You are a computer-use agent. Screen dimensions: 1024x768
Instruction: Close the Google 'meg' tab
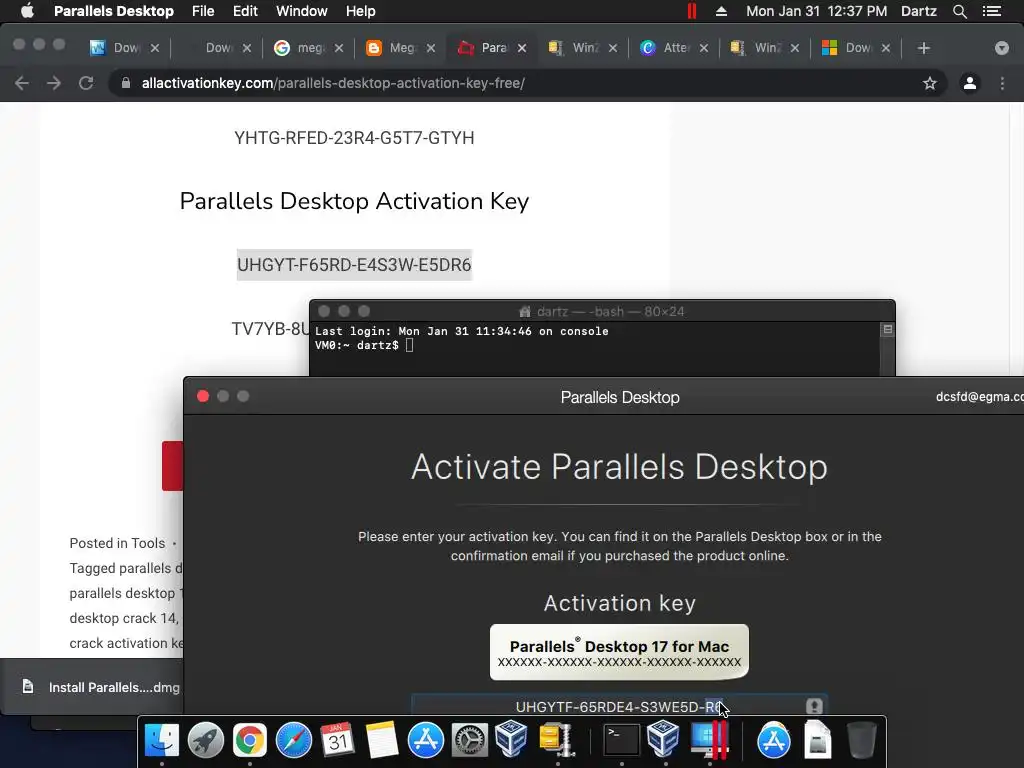click(339, 48)
